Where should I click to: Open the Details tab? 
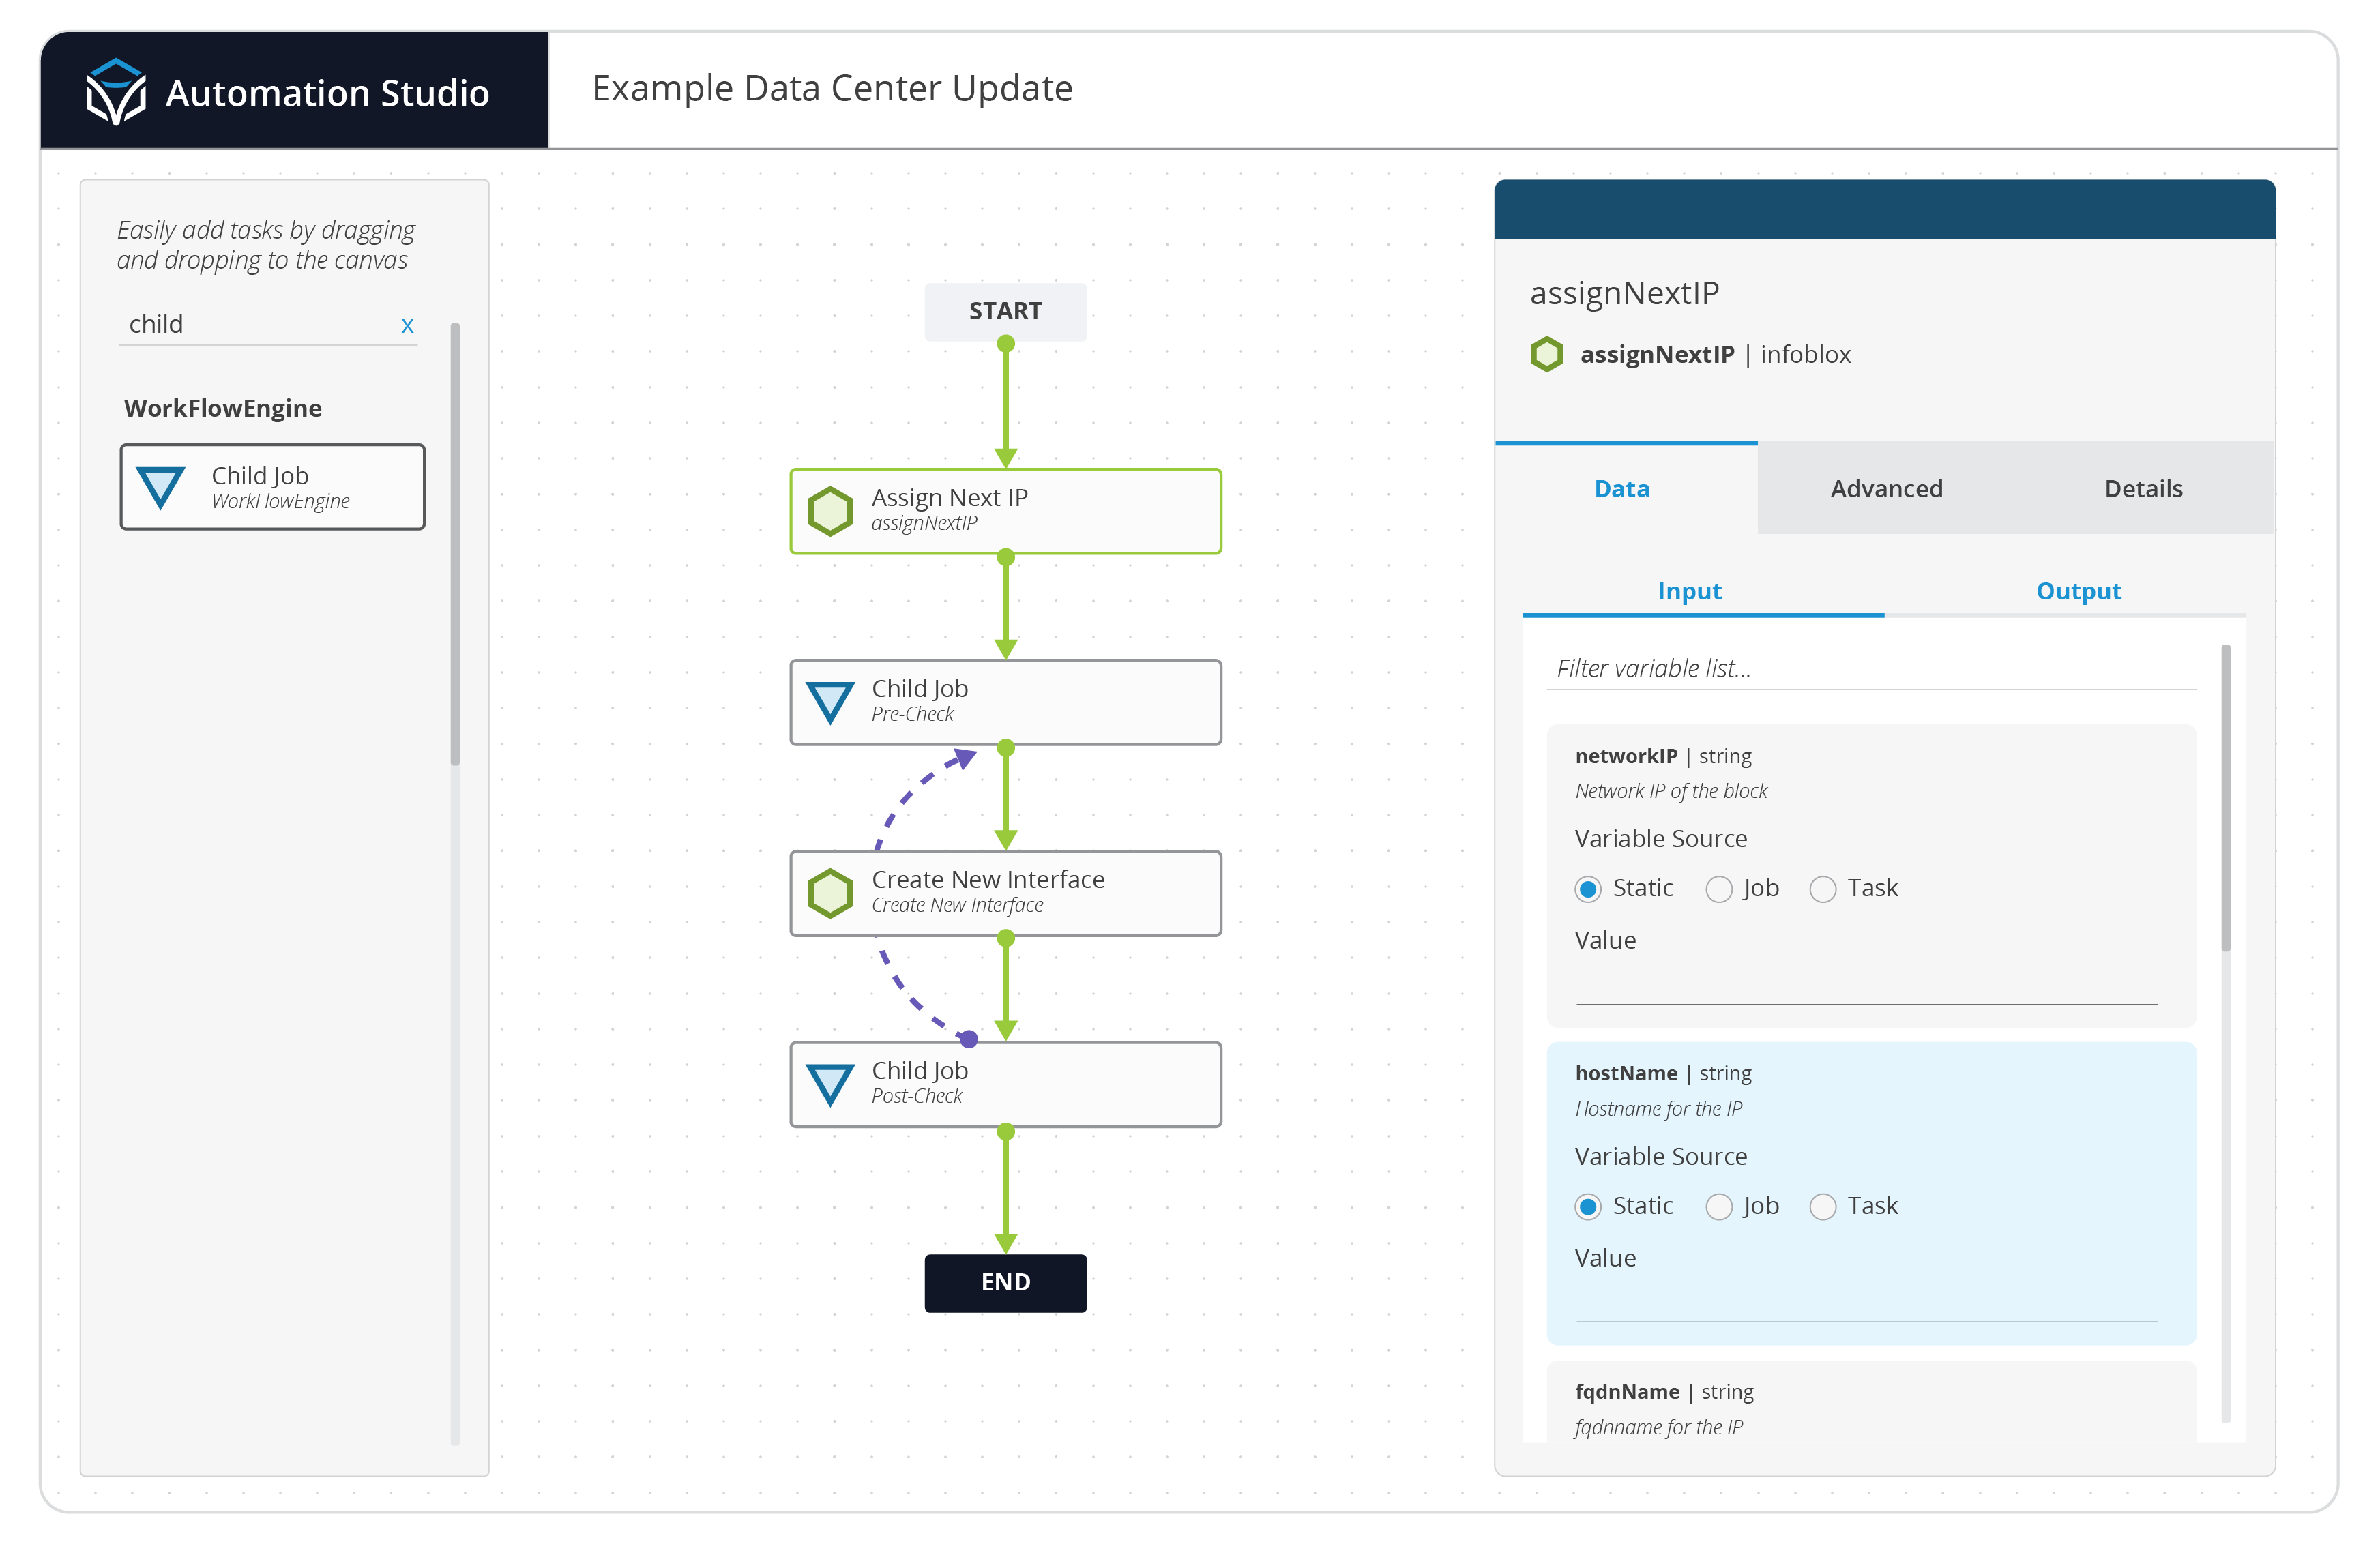(x=2143, y=488)
